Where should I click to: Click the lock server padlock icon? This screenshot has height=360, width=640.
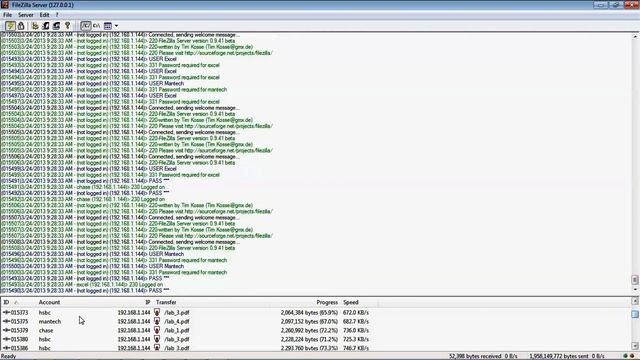pyautogui.click(x=21, y=26)
